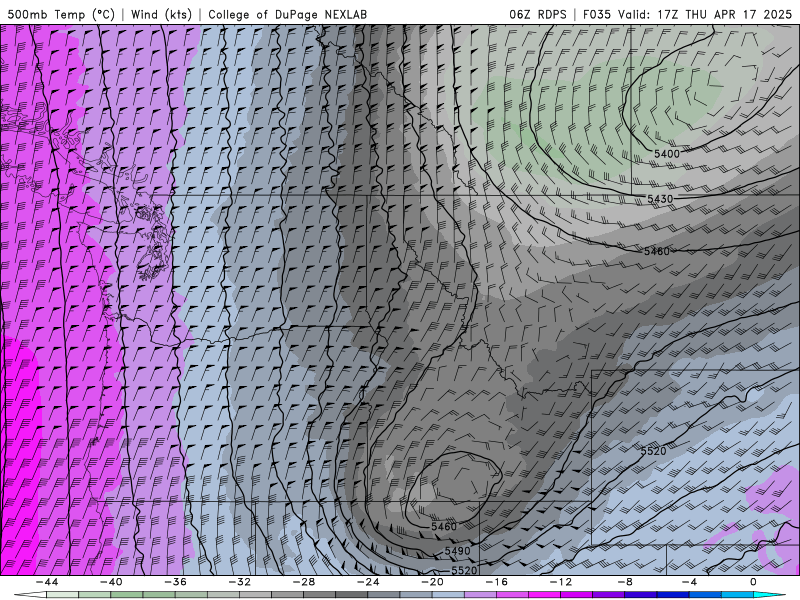Click the -4 colorbar tick label
Image resolution: width=800 pixels, height=600 pixels.
689,582
